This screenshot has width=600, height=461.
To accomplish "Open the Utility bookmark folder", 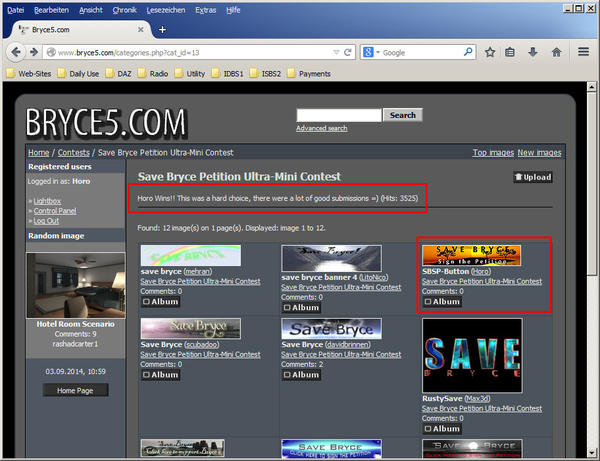I will 190,73.
